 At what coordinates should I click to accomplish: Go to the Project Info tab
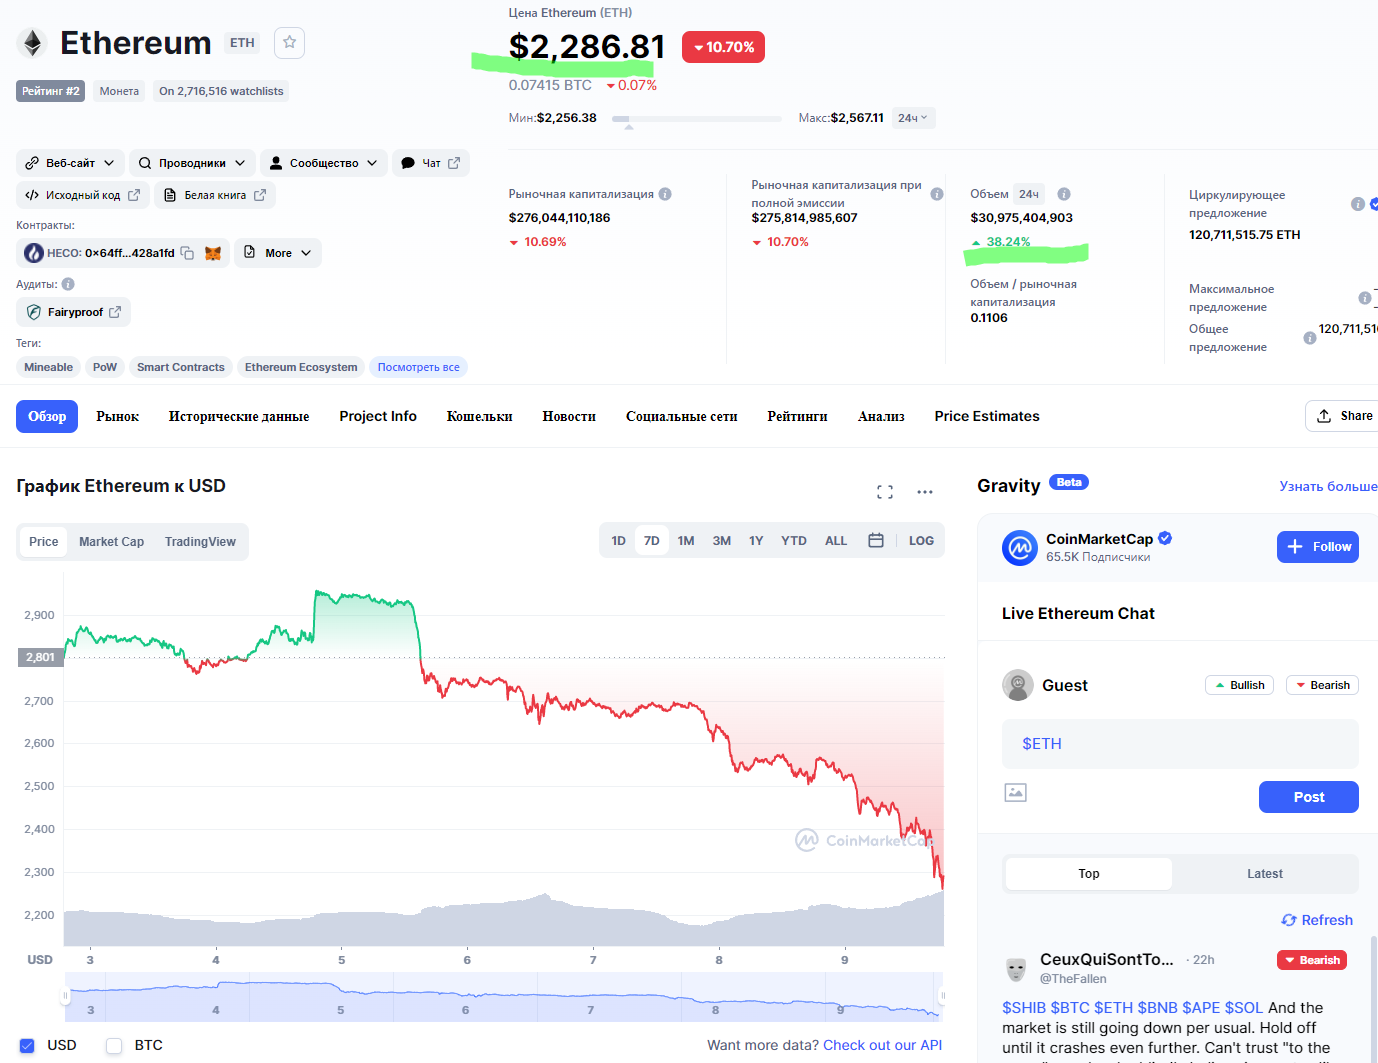[378, 416]
